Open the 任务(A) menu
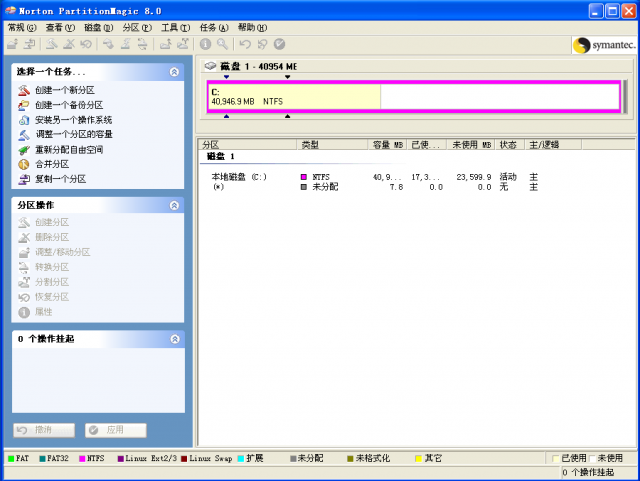Screen dimensions: 640x481 pyautogui.click(x=214, y=27)
